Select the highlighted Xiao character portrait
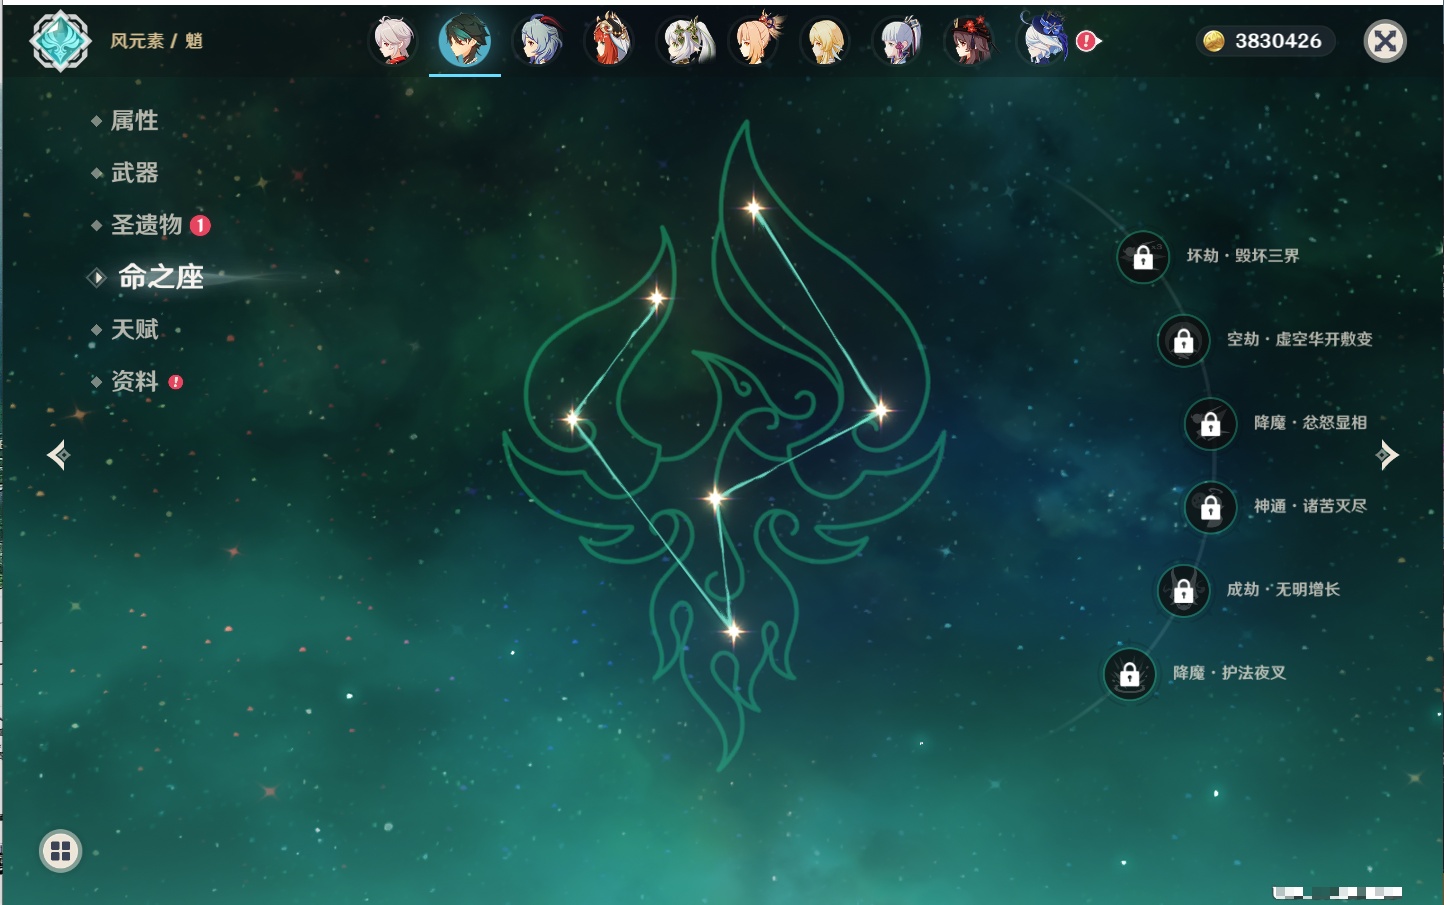 [x=465, y=41]
